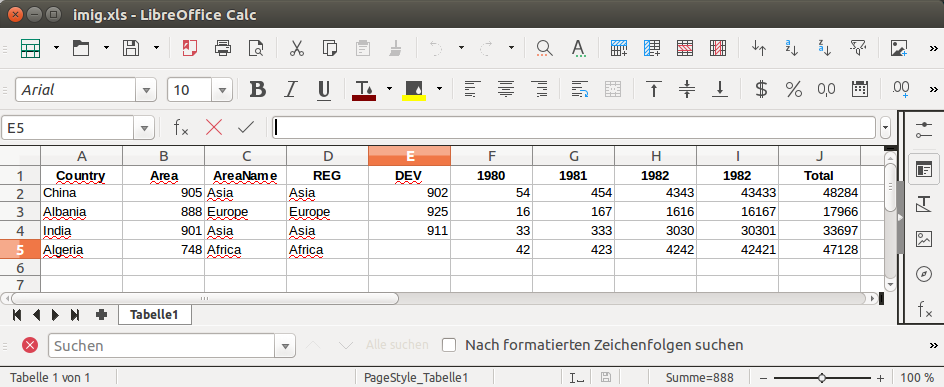Open the font name dropdown
944x387 pixels.
146,90
